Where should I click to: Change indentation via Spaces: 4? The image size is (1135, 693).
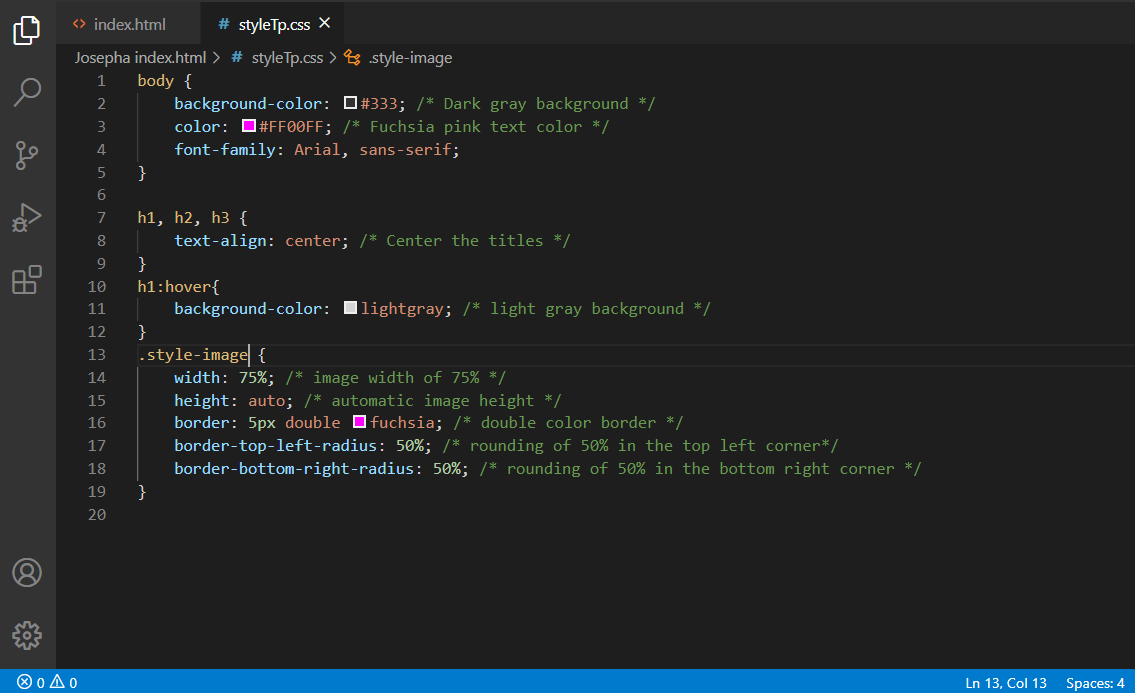coord(1095,683)
